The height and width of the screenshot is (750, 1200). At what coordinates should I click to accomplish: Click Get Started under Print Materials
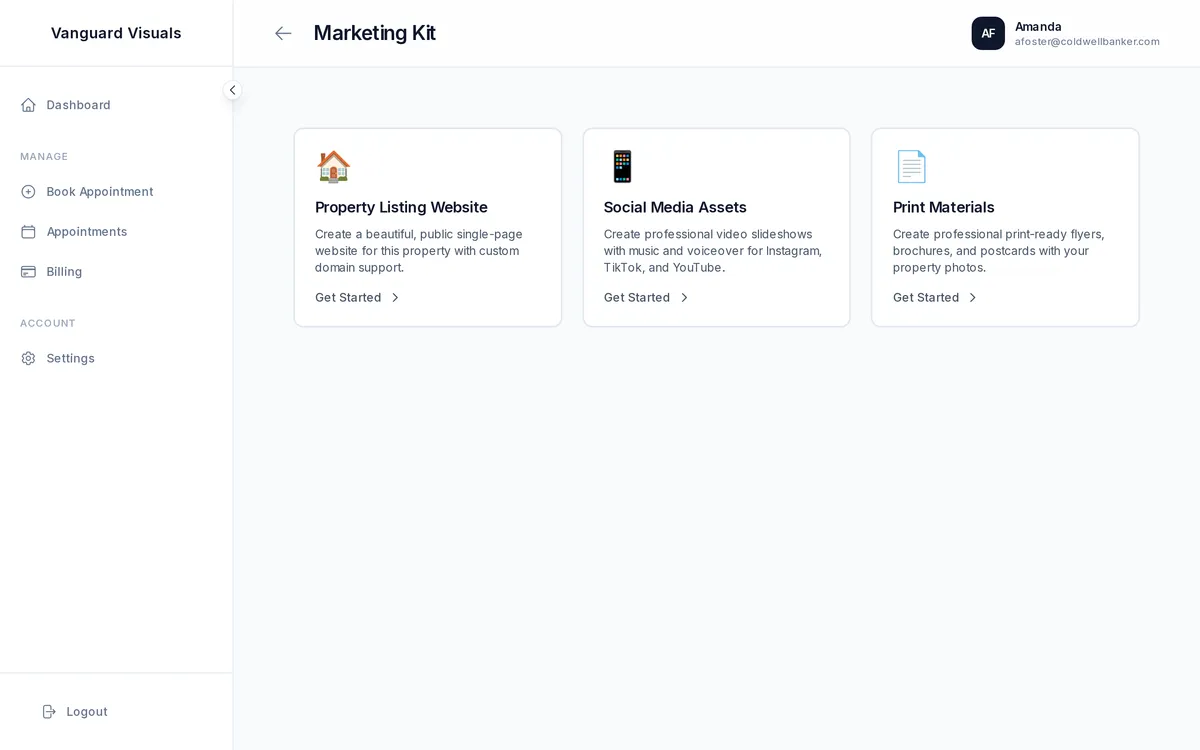pyautogui.click(x=925, y=297)
